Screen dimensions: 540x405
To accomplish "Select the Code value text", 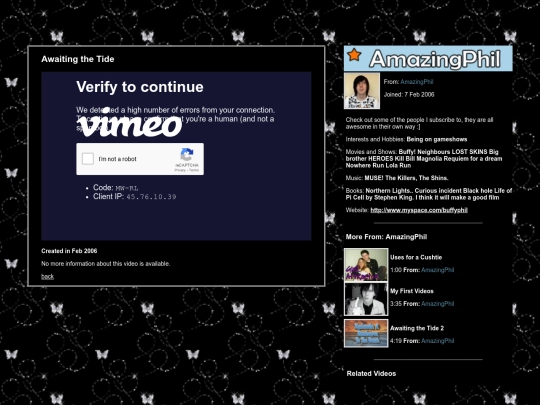I will point(126,188).
